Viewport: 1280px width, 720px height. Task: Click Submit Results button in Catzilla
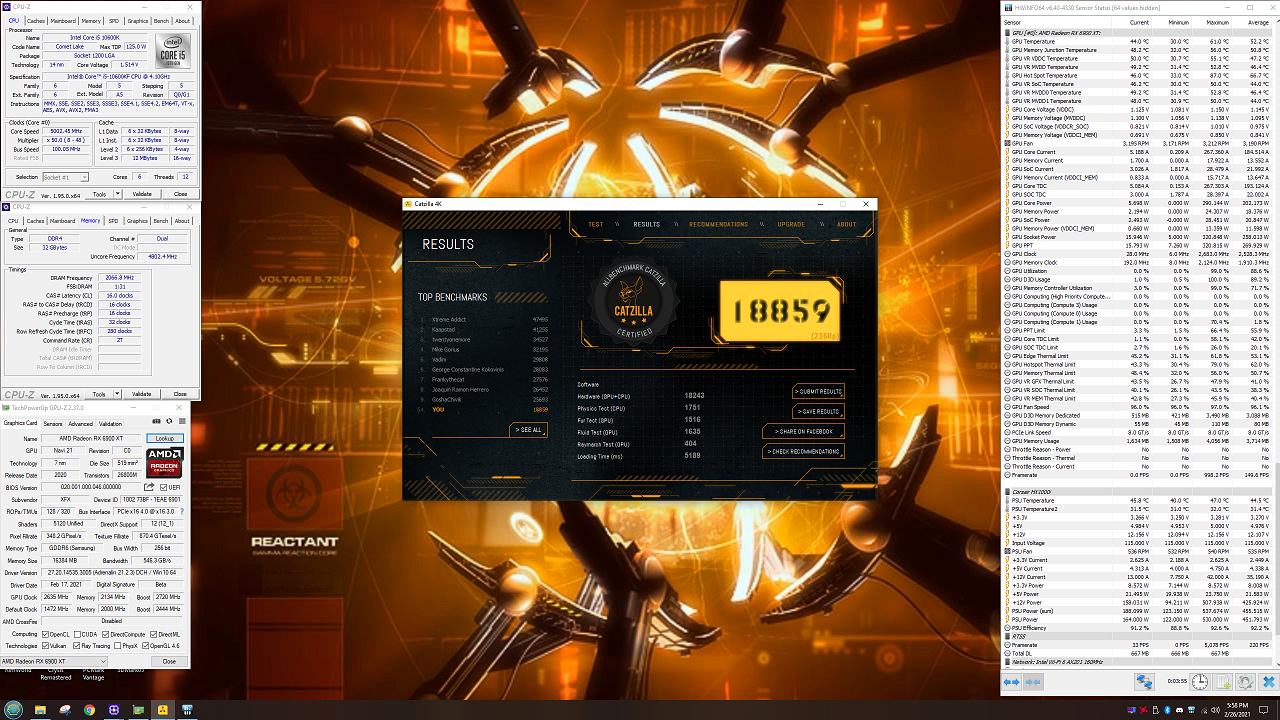(818, 391)
